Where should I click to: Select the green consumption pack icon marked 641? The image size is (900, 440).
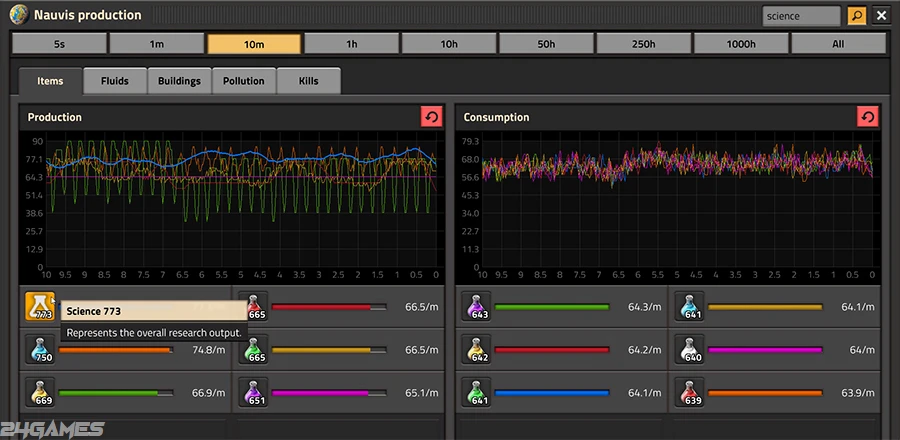476,392
